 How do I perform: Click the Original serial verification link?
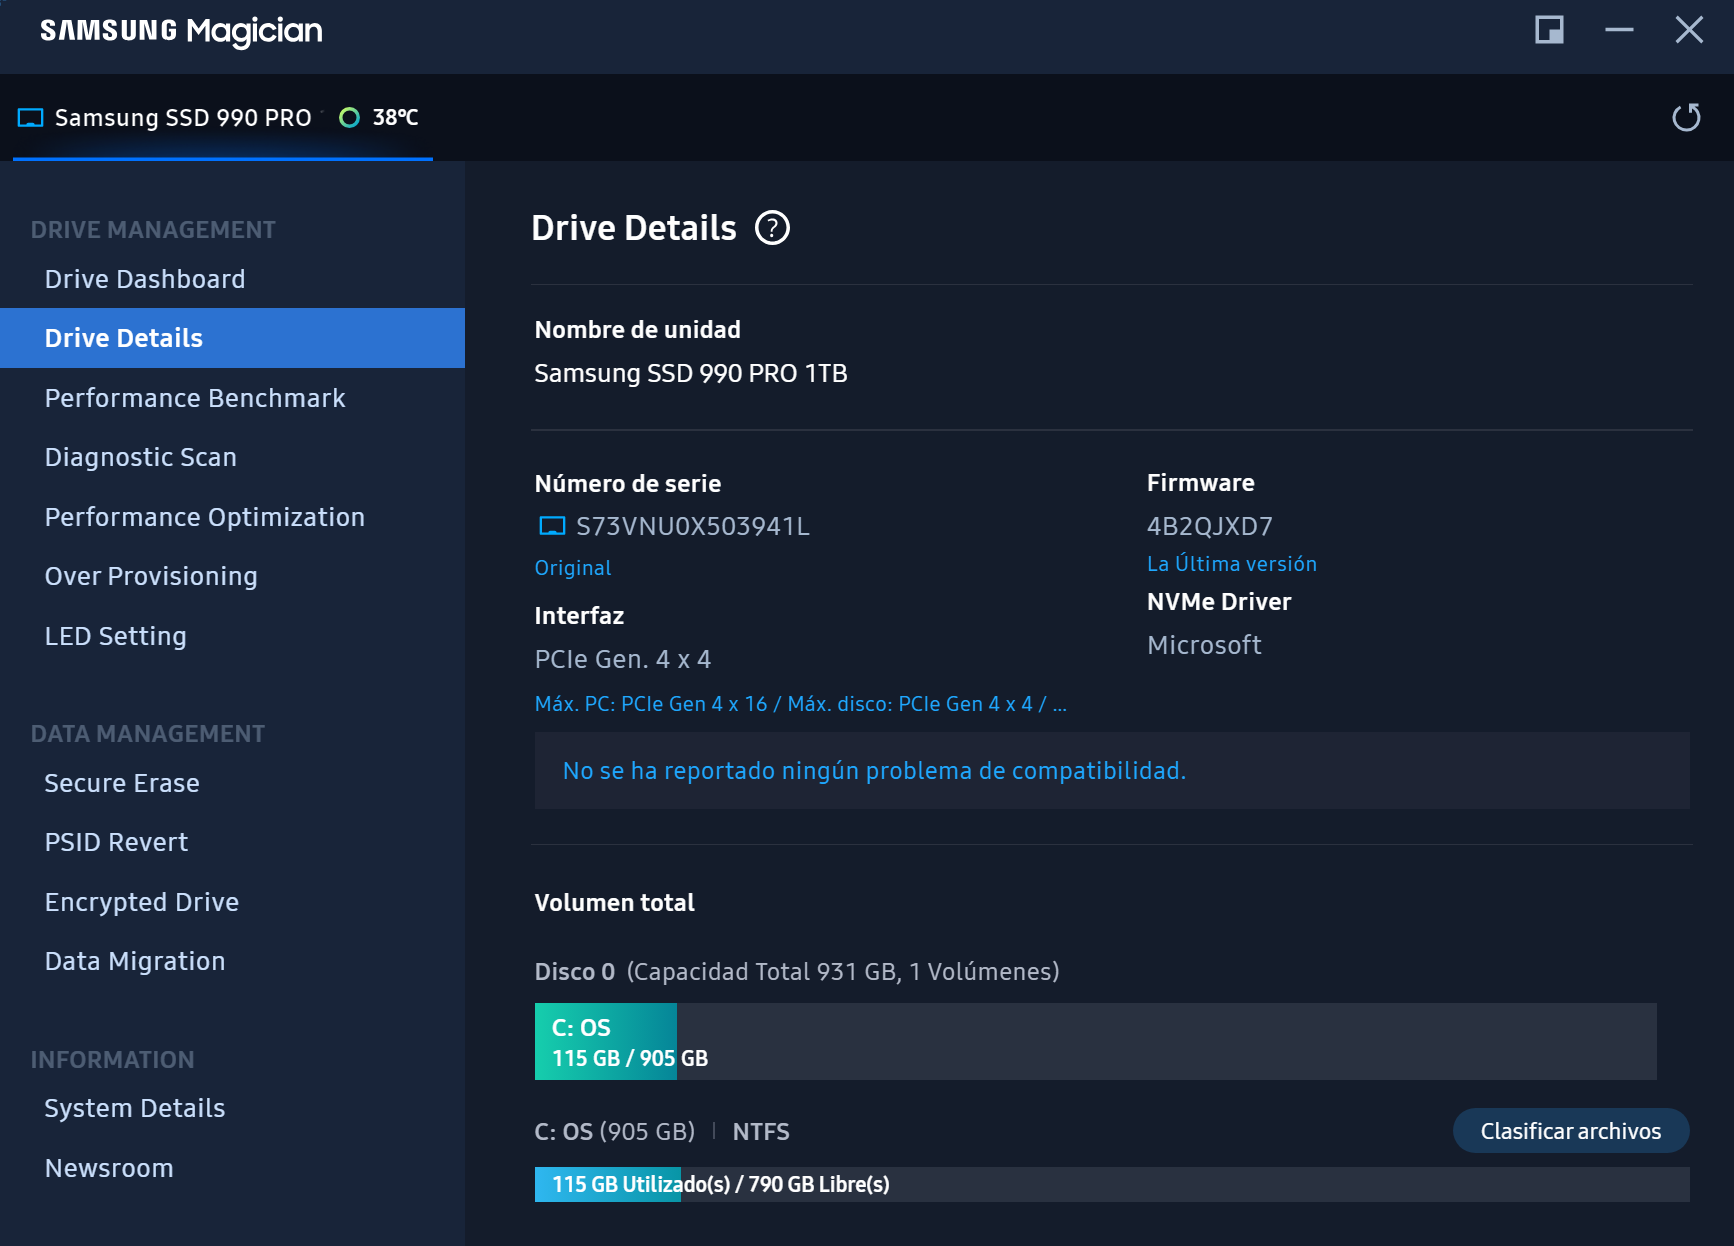coord(571,567)
